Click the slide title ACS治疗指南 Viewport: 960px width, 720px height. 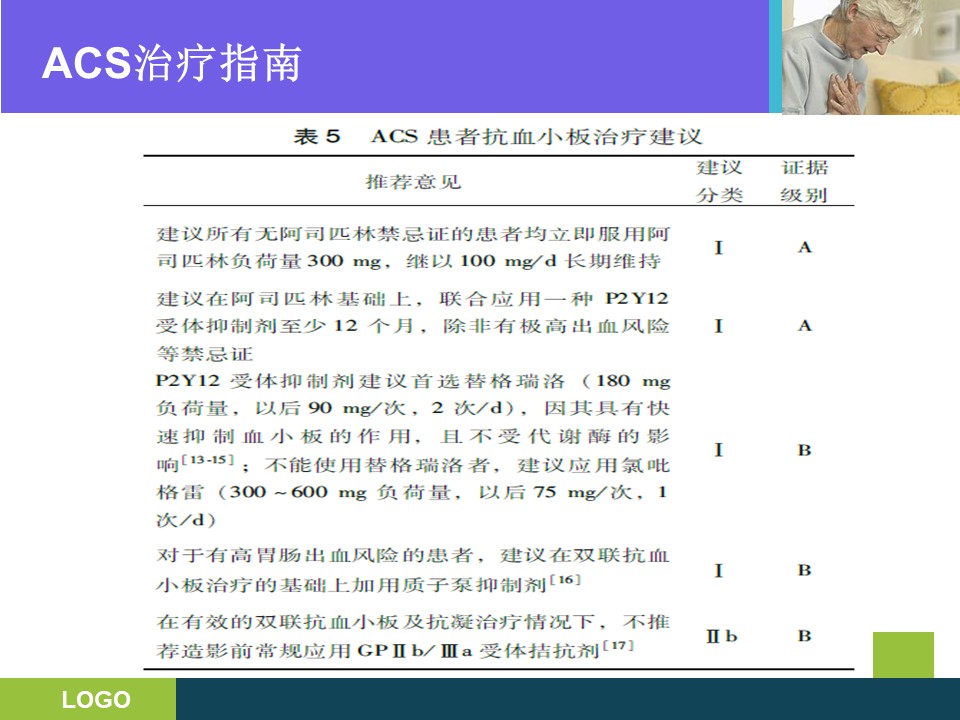click(x=172, y=64)
